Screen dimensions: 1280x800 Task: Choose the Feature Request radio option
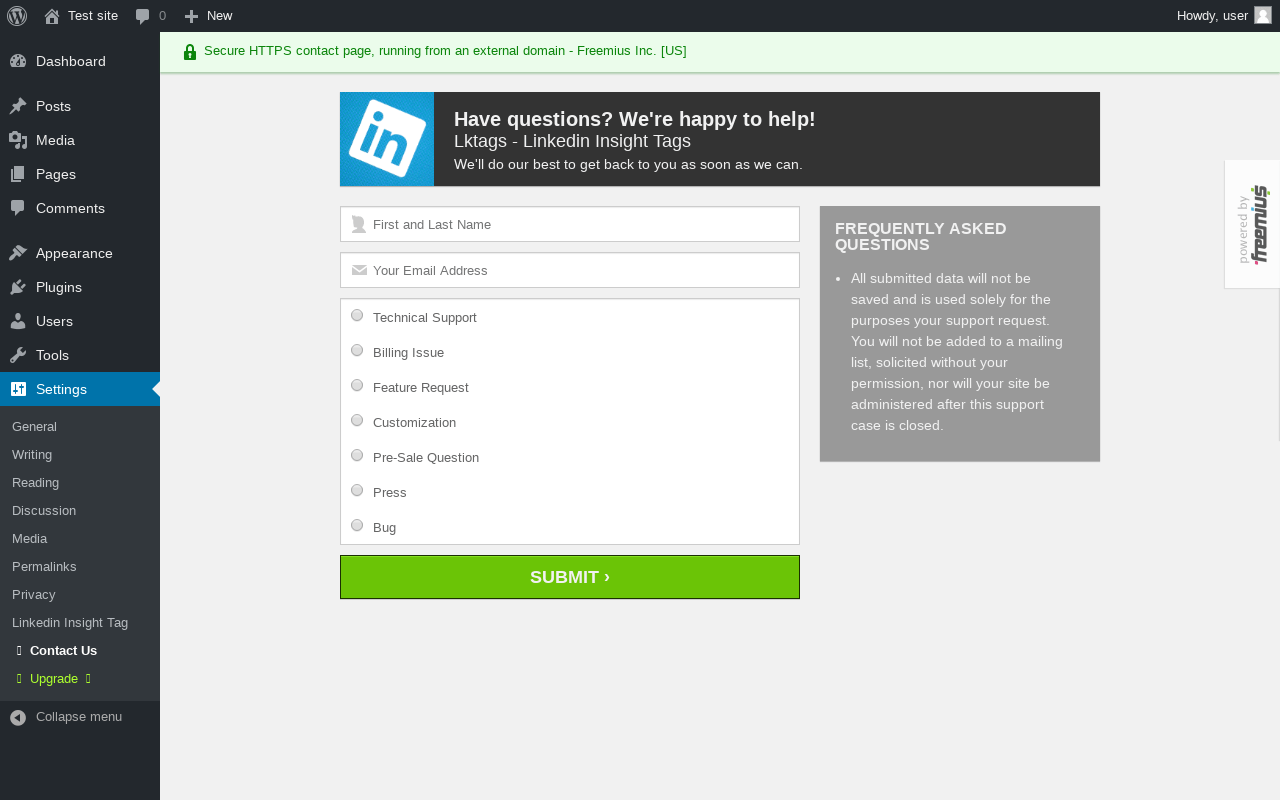click(357, 385)
